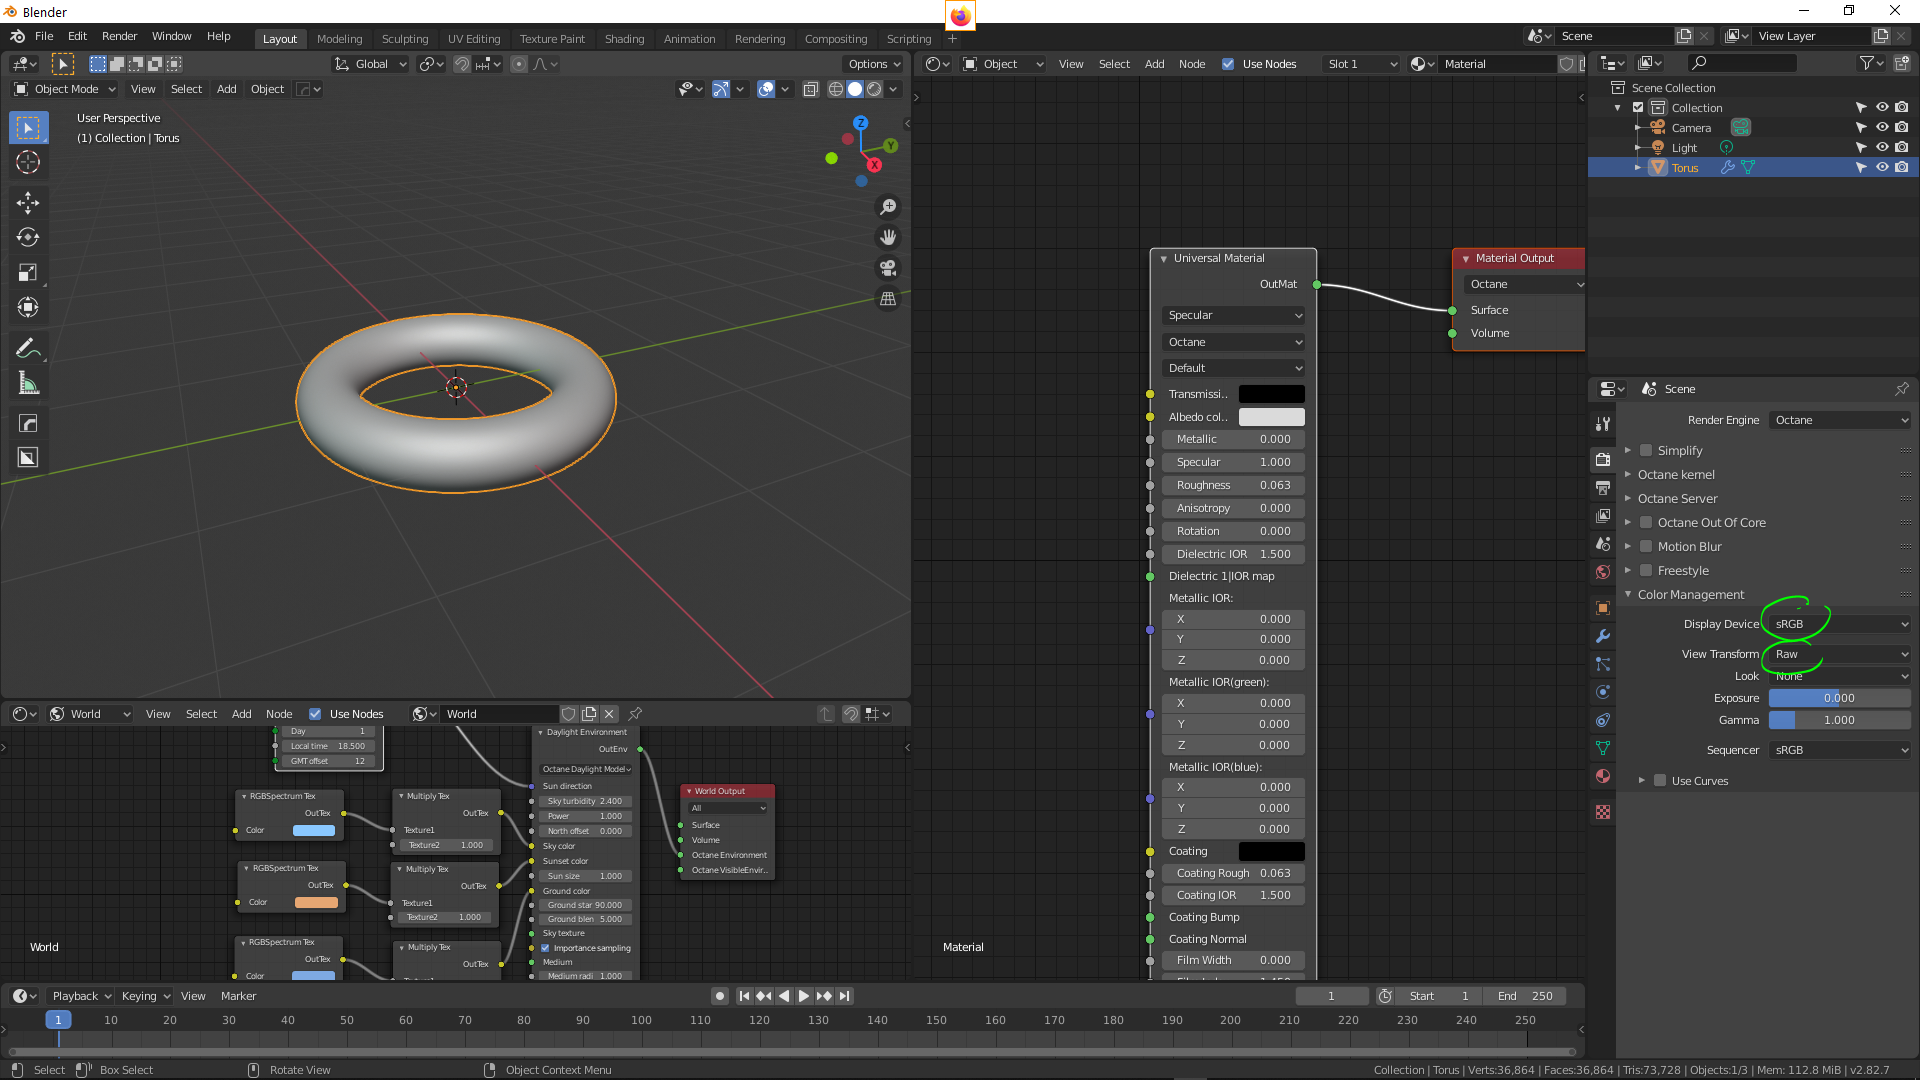Toggle camera view icon in viewport
Image resolution: width=1920 pixels, height=1080 pixels.
(887, 268)
